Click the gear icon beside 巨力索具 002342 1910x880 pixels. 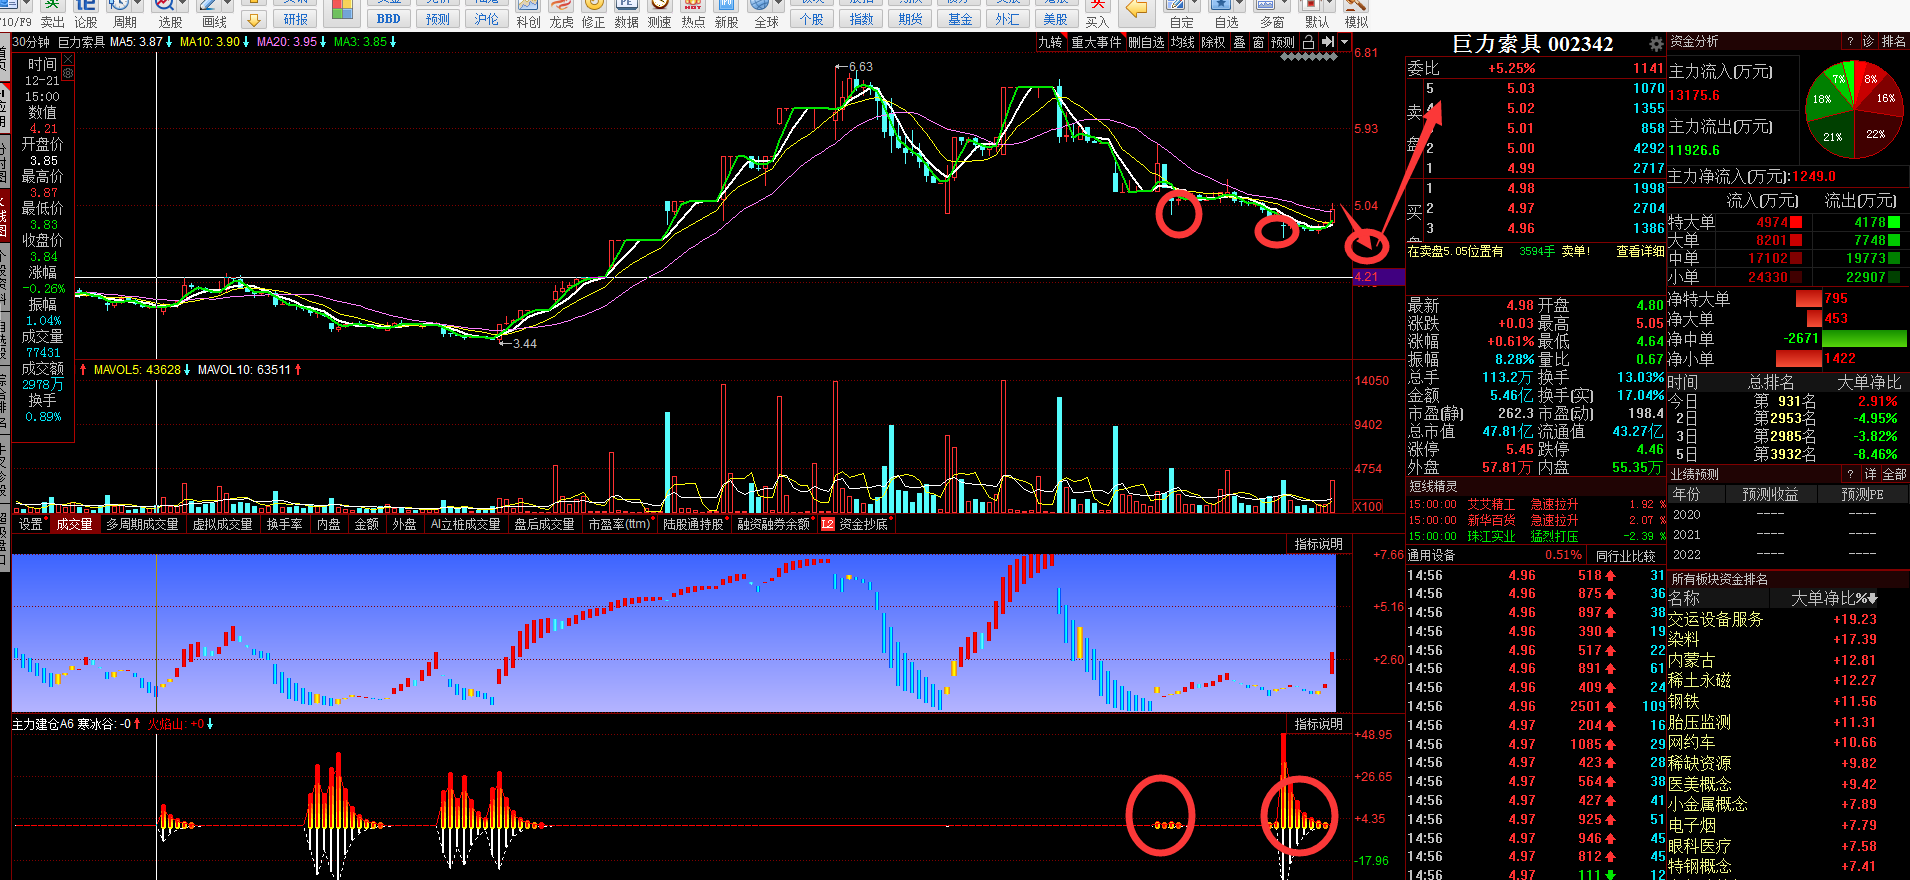pyautogui.click(x=1656, y=44)
